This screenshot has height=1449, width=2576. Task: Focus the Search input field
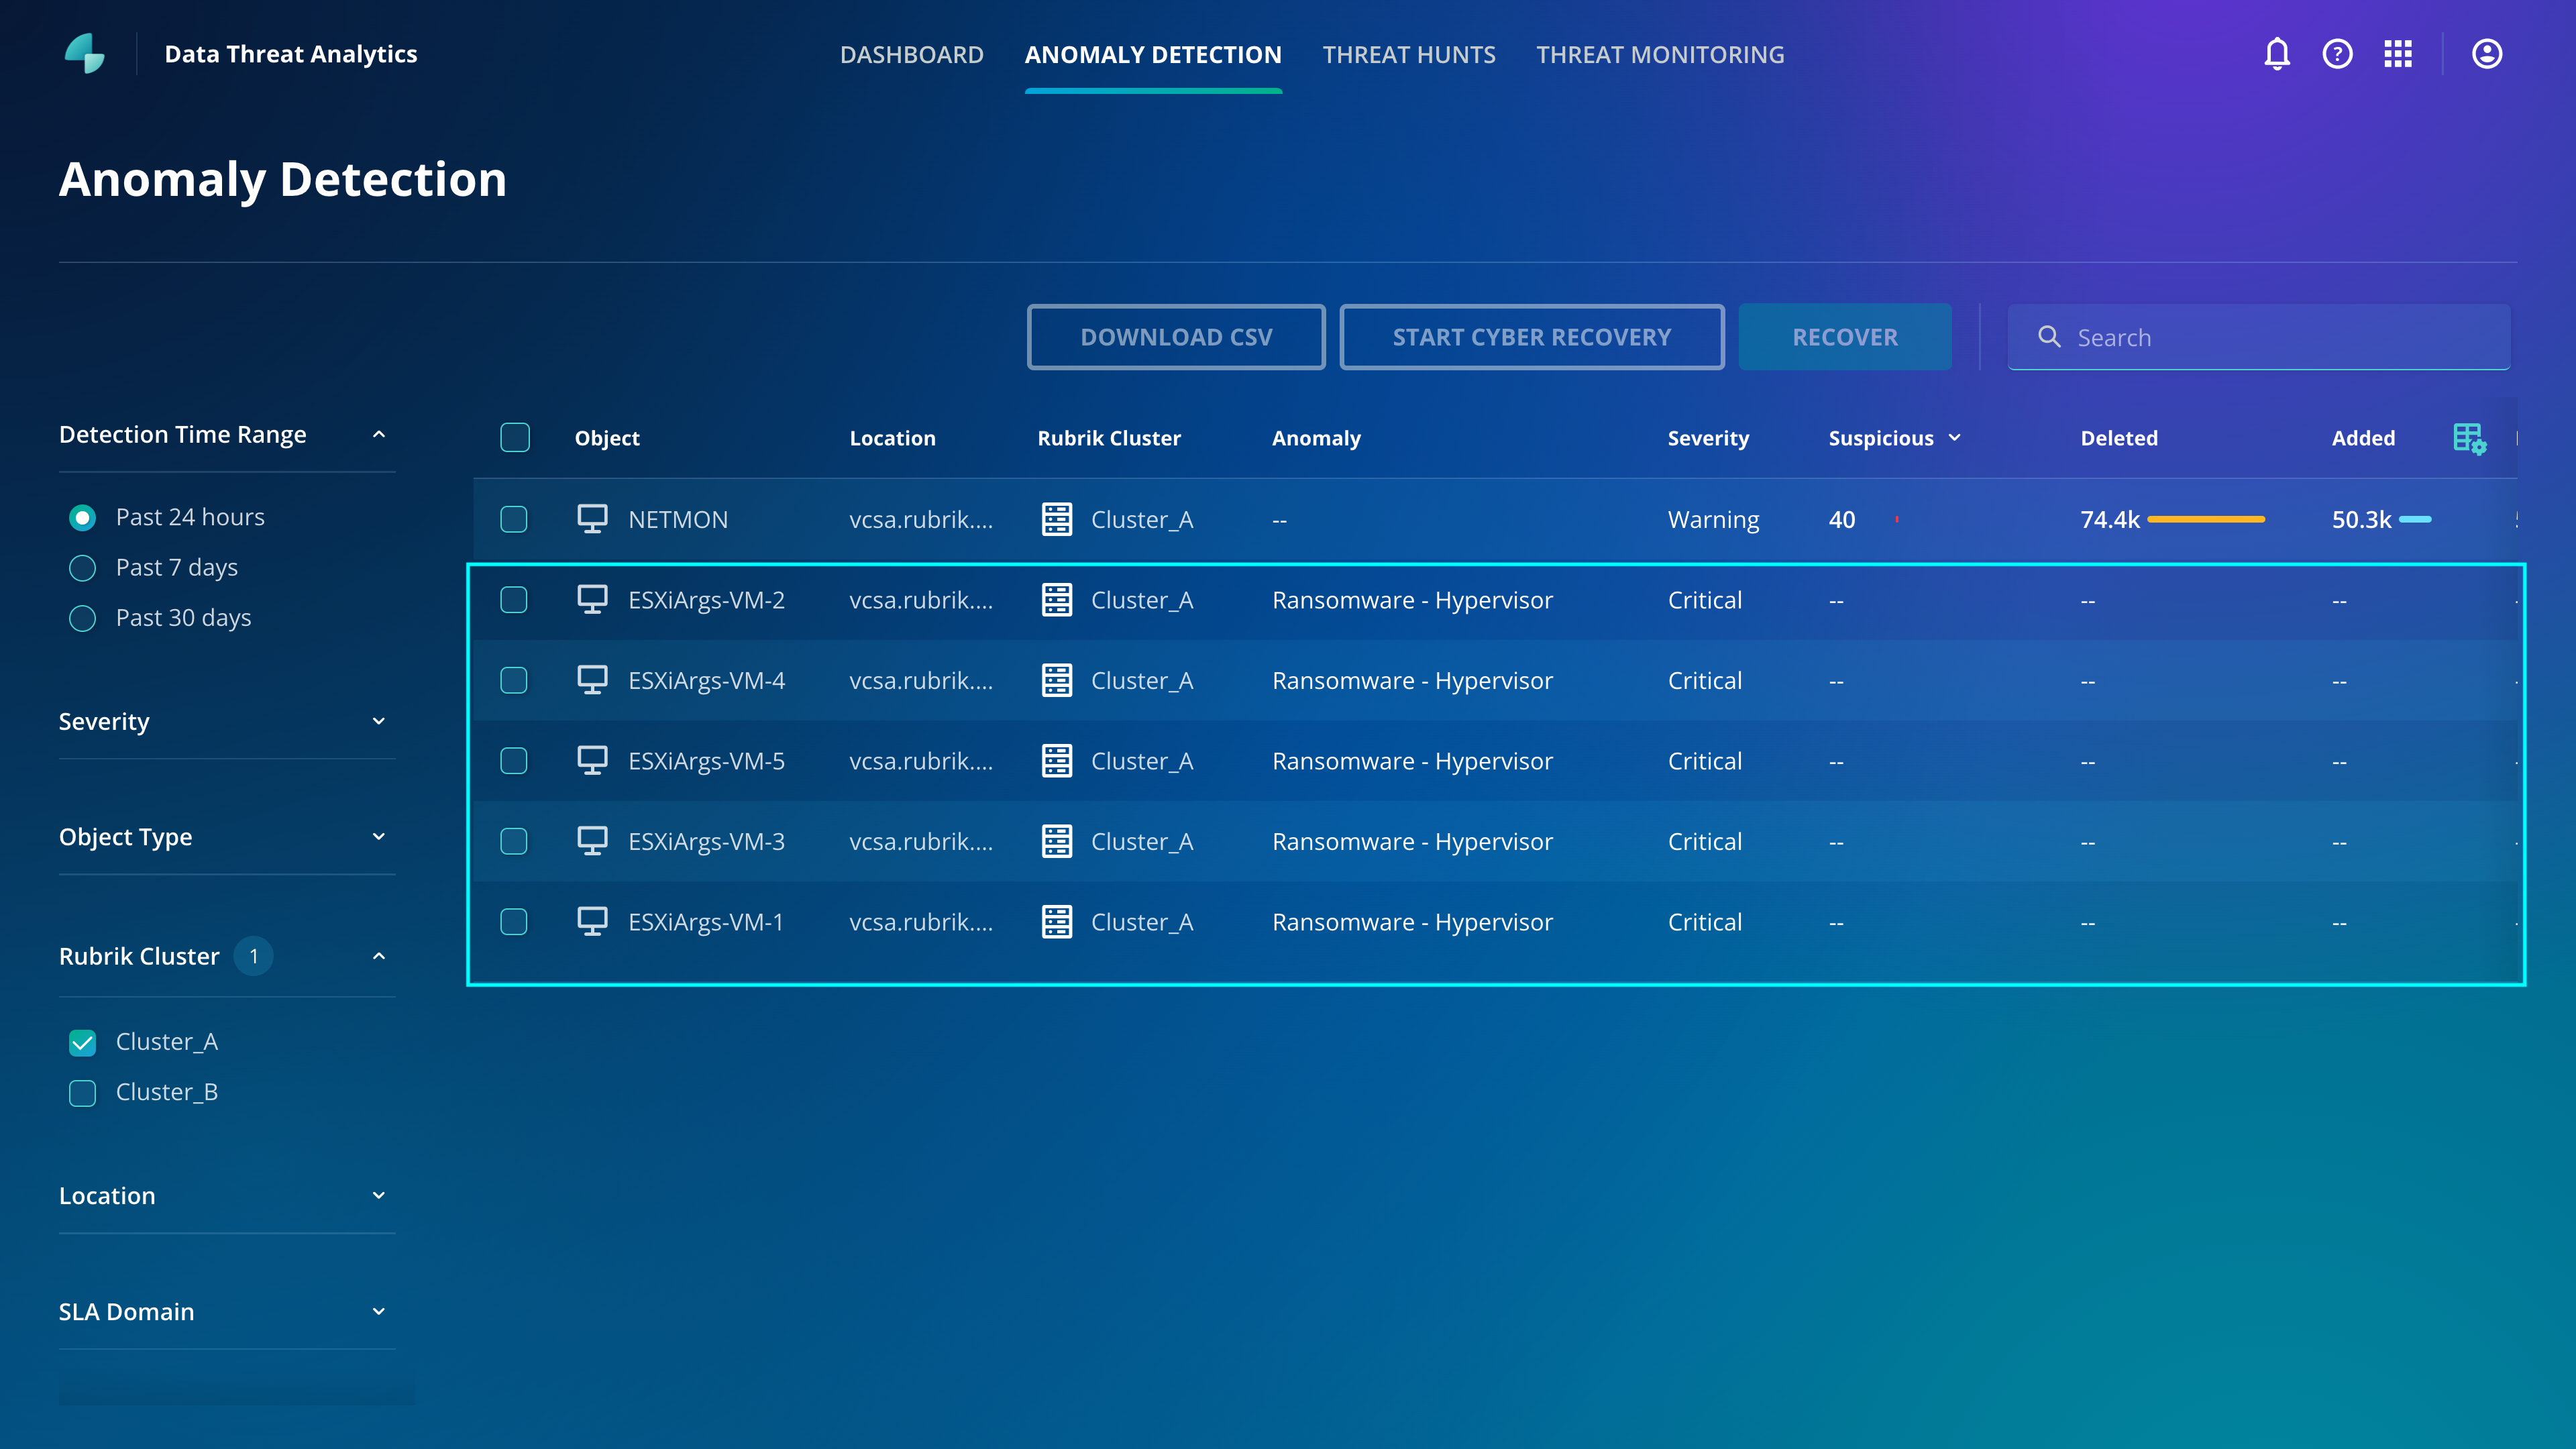tap(2259, 337)
